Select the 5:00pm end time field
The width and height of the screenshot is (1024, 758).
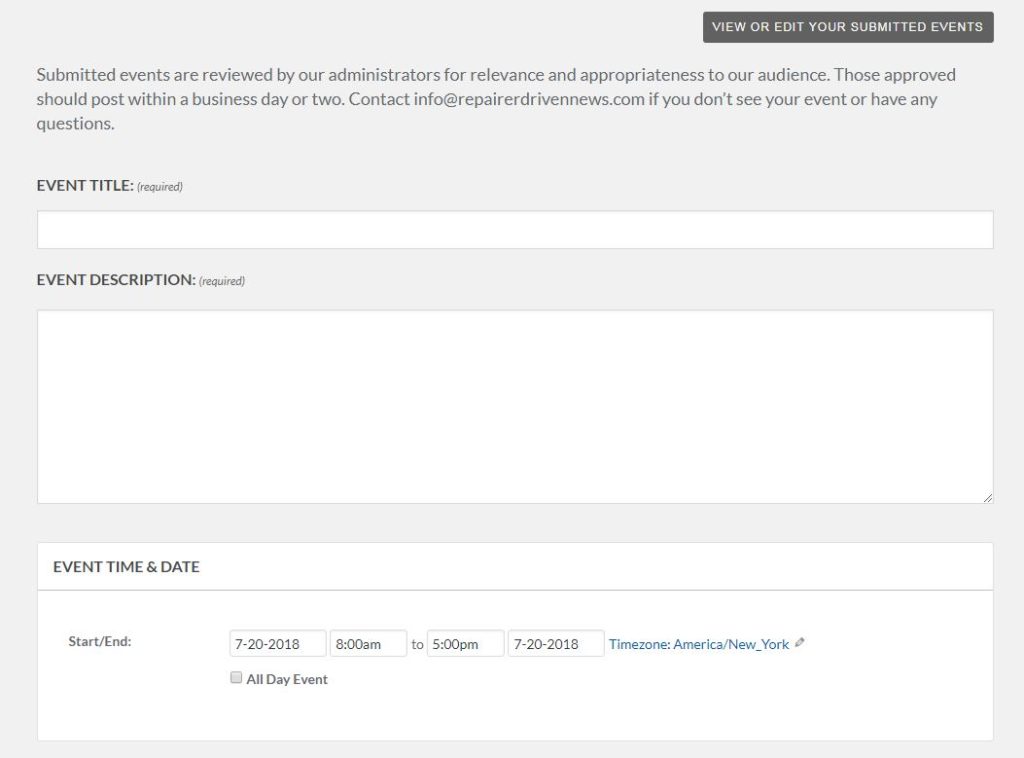pyautogui.click(x=465, y=644)
